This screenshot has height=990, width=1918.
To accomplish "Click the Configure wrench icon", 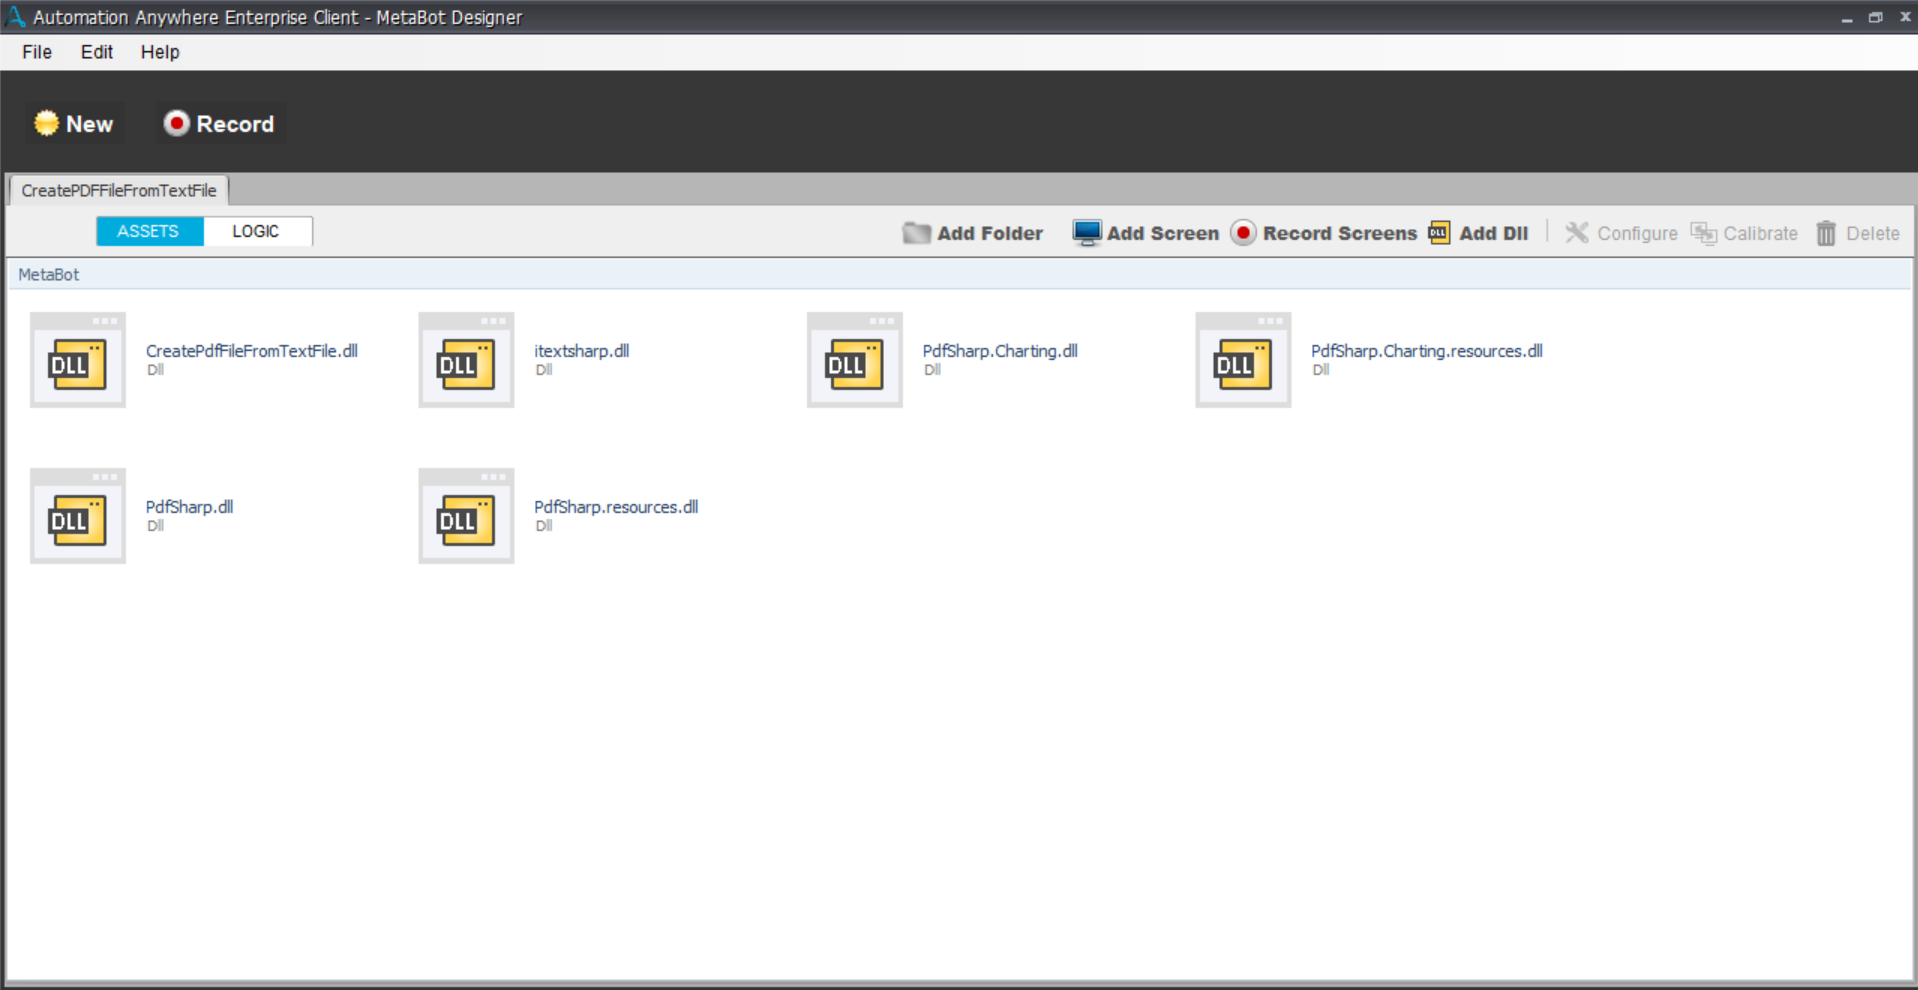I will coord(1577,233).
